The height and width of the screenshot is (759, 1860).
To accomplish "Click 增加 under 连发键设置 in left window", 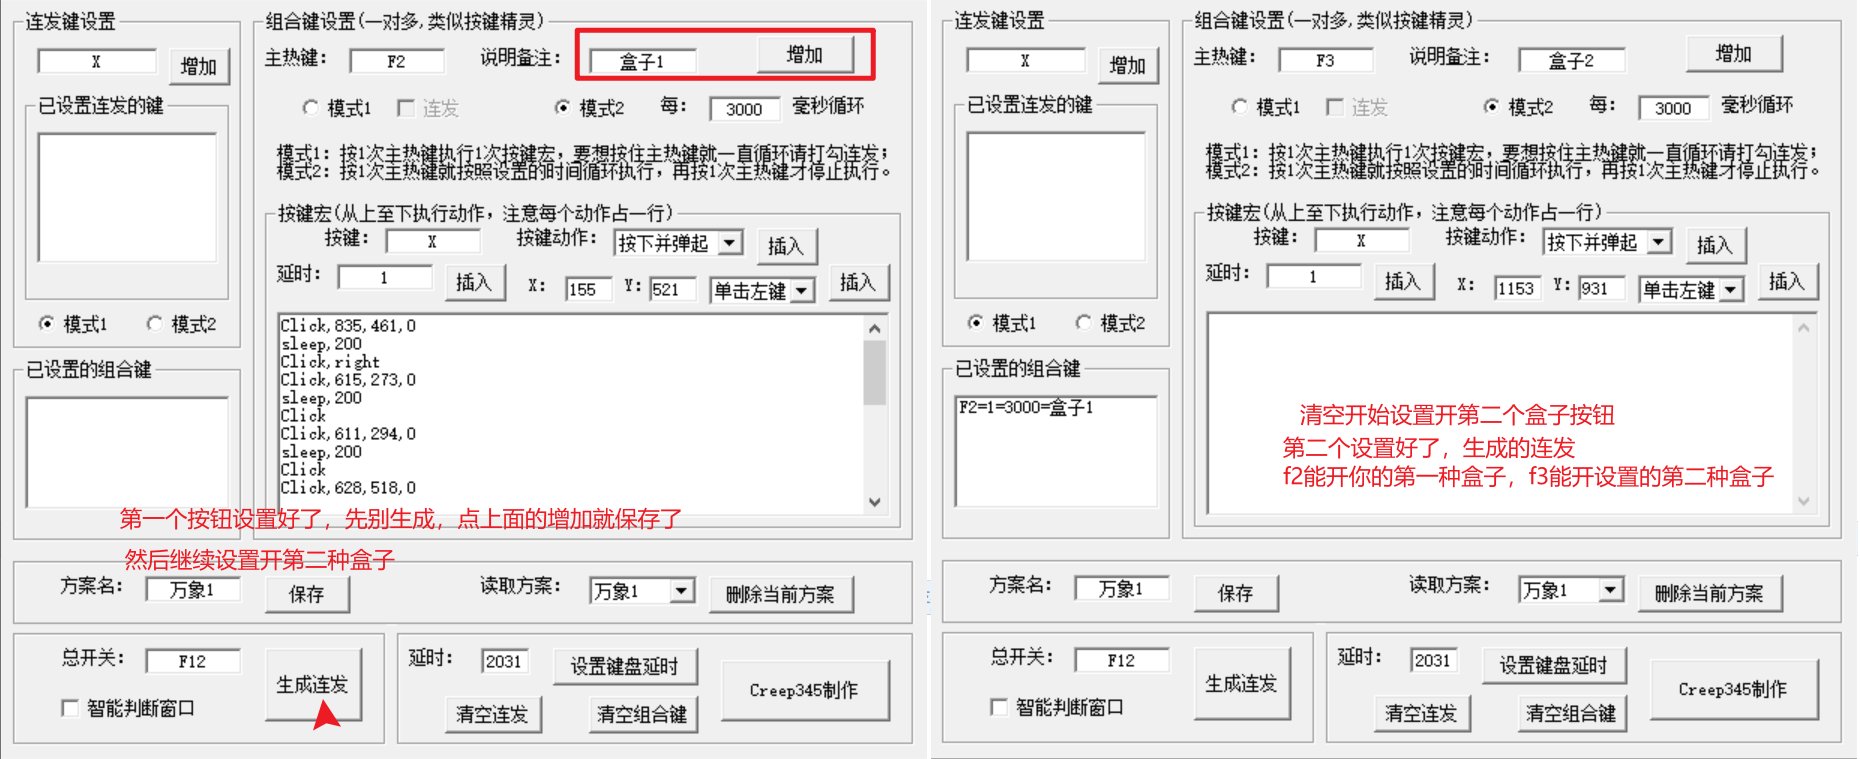I will click(199, 67).
